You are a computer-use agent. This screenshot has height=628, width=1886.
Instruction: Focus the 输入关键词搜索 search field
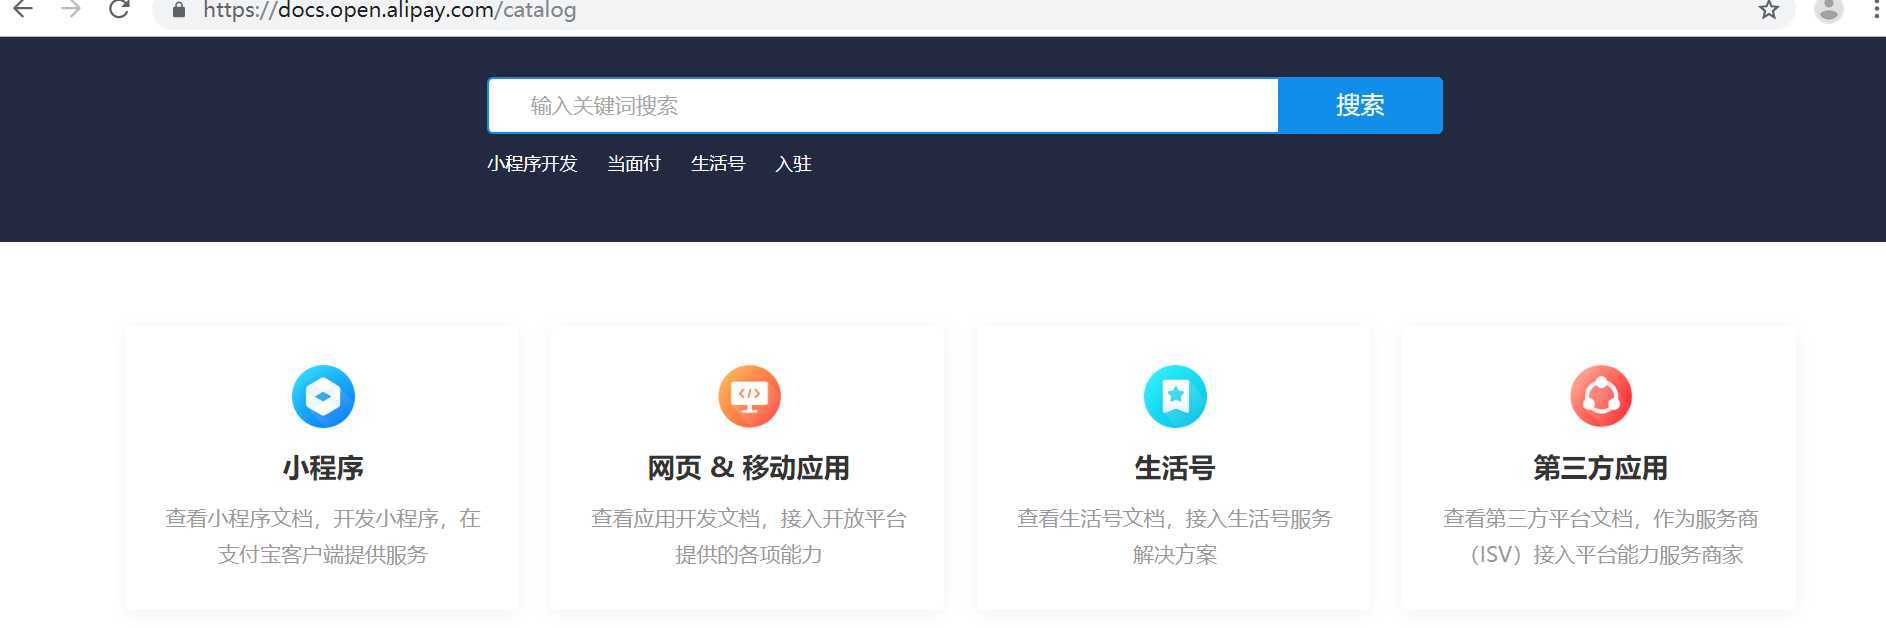coord(883,105)
